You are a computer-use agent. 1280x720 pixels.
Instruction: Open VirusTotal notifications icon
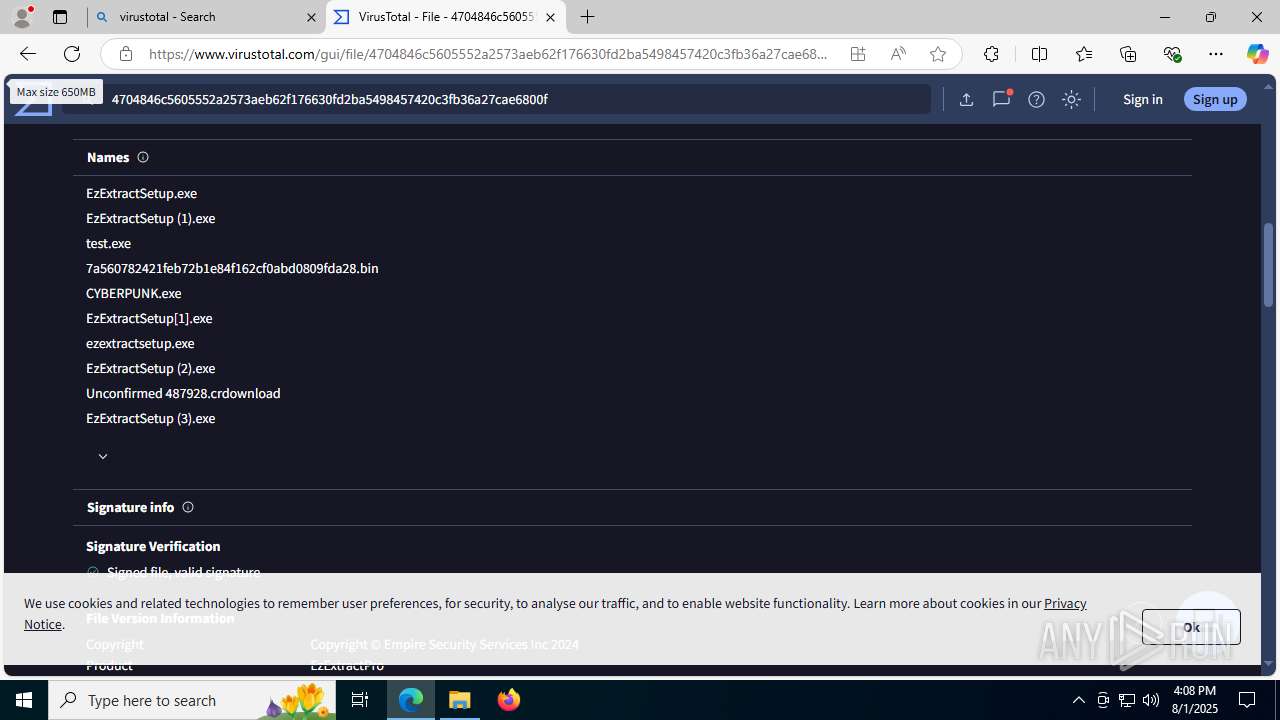pos(1001,99)
